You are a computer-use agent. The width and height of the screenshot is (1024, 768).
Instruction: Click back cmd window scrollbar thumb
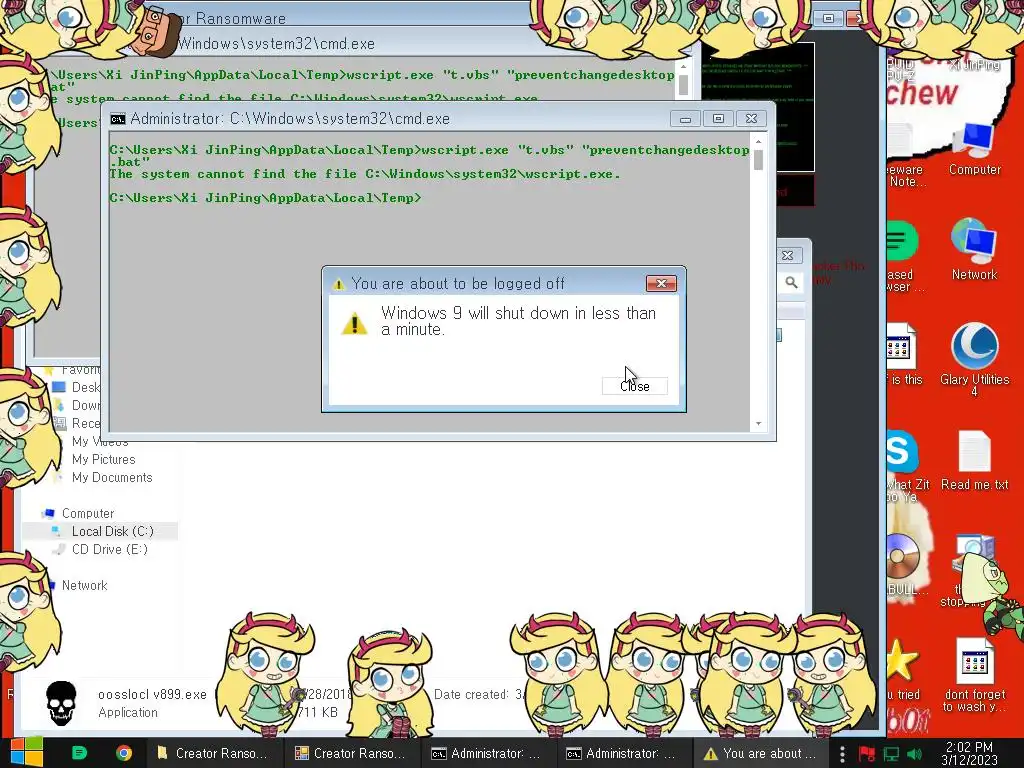click(683, 85)
